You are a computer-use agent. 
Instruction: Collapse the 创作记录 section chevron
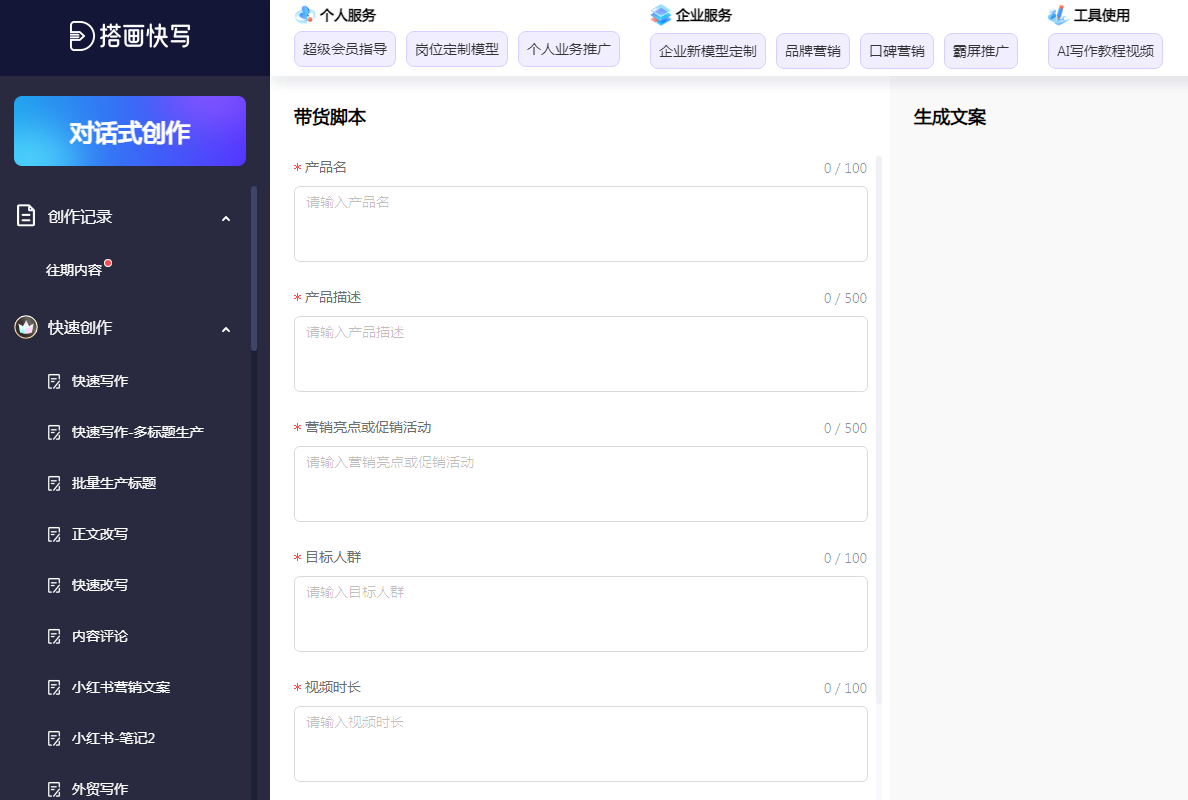(x=226, y=218)
